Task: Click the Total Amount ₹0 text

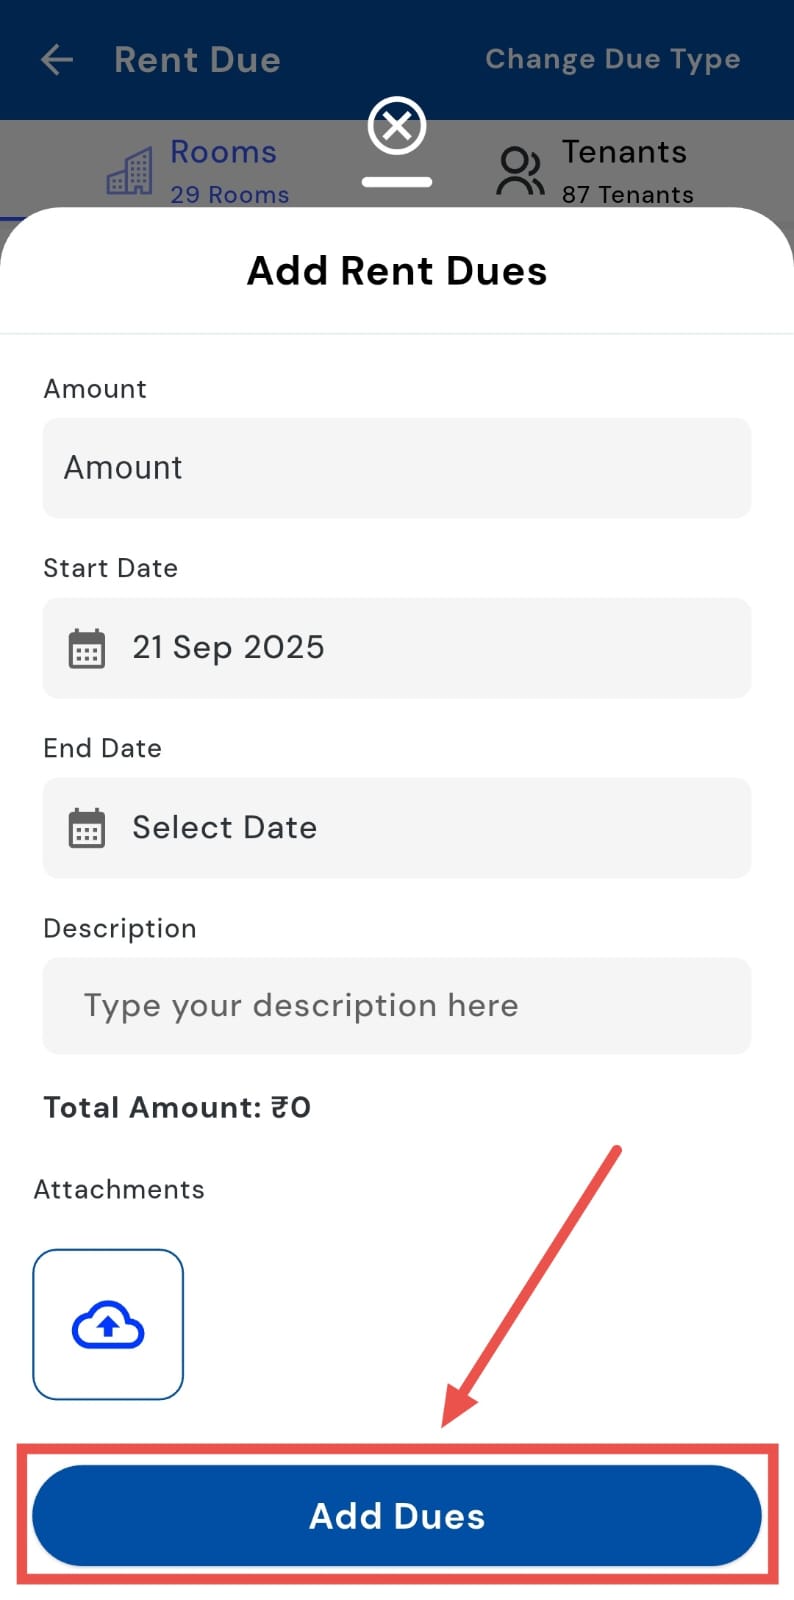Action: coord(177,1107)
